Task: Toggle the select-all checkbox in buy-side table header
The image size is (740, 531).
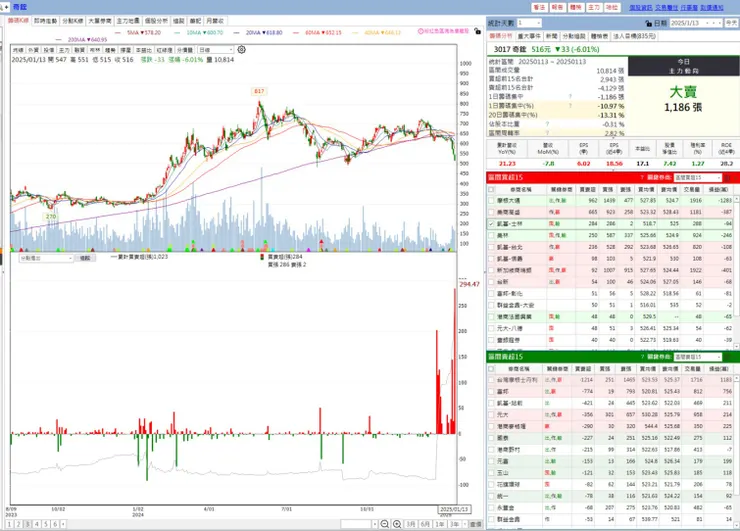Action: [x=491, y=189]
